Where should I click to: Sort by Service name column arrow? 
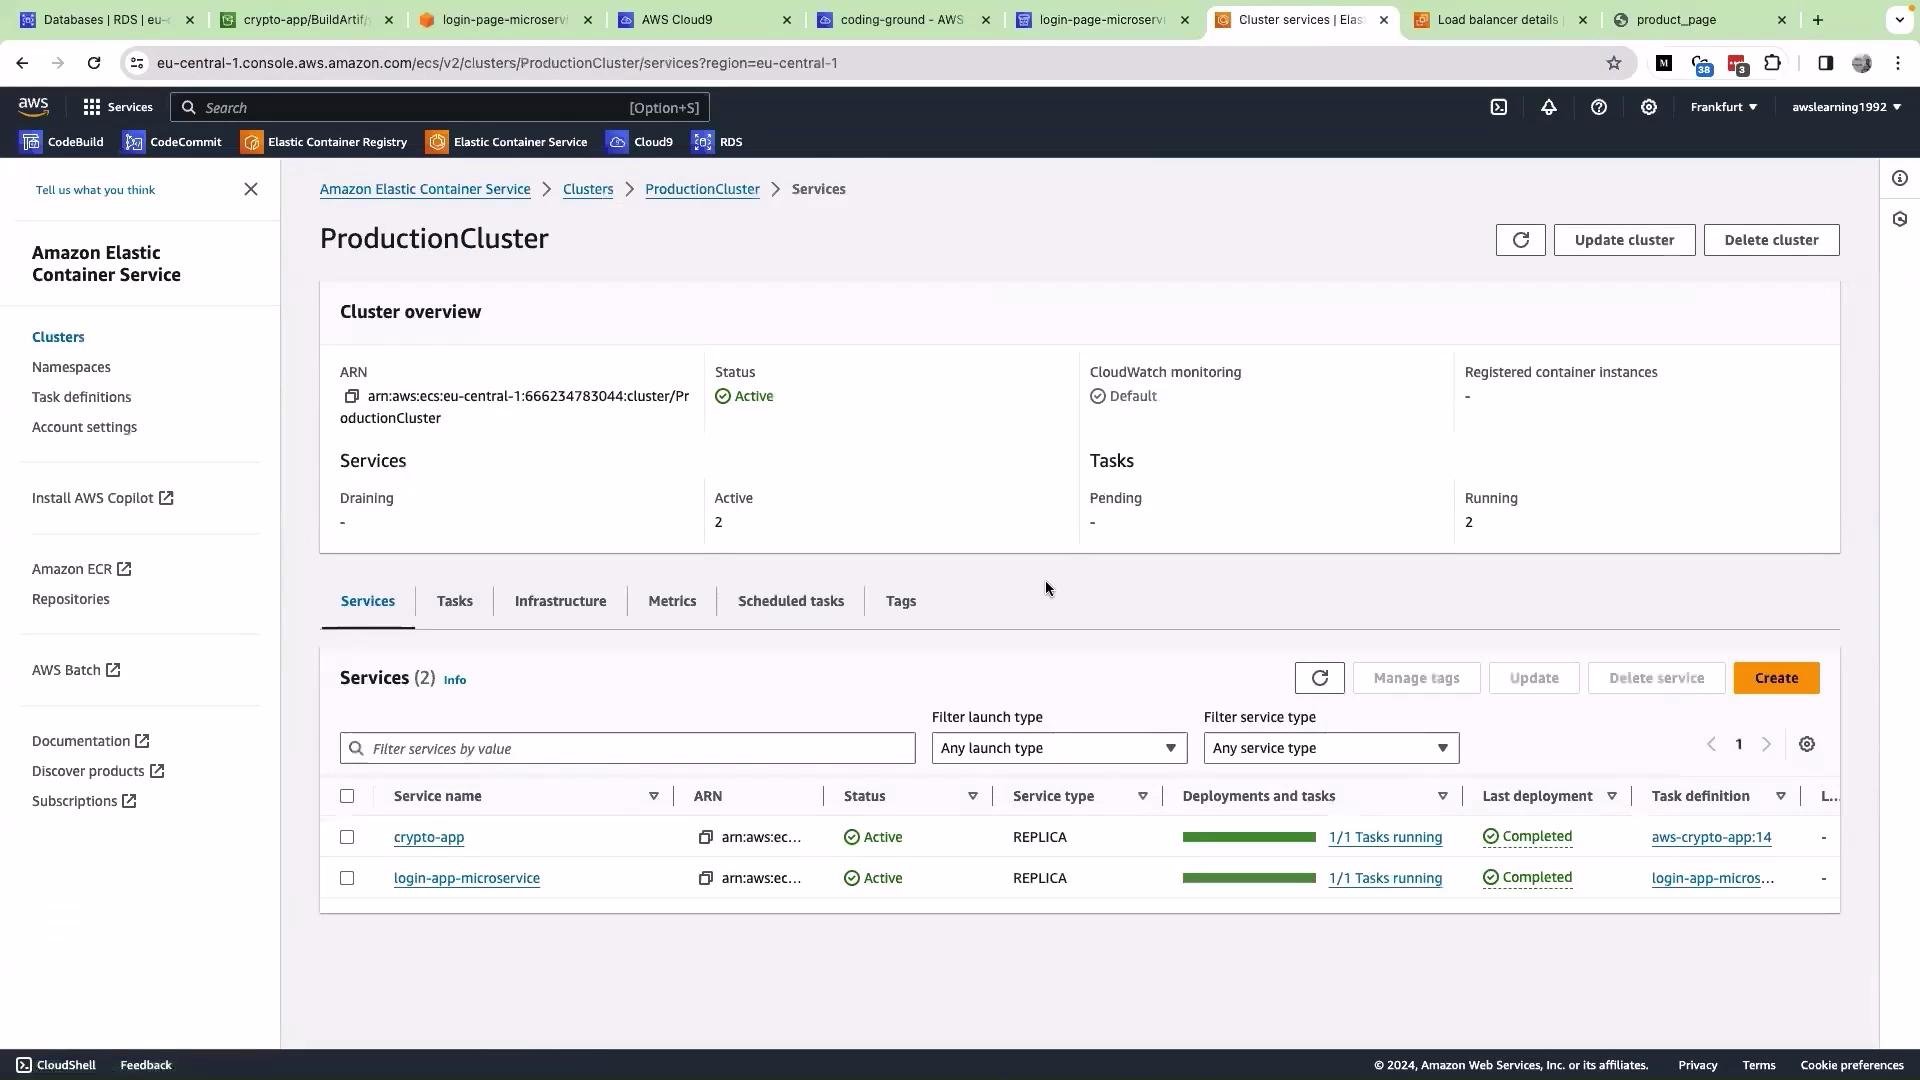coord(653,797)
